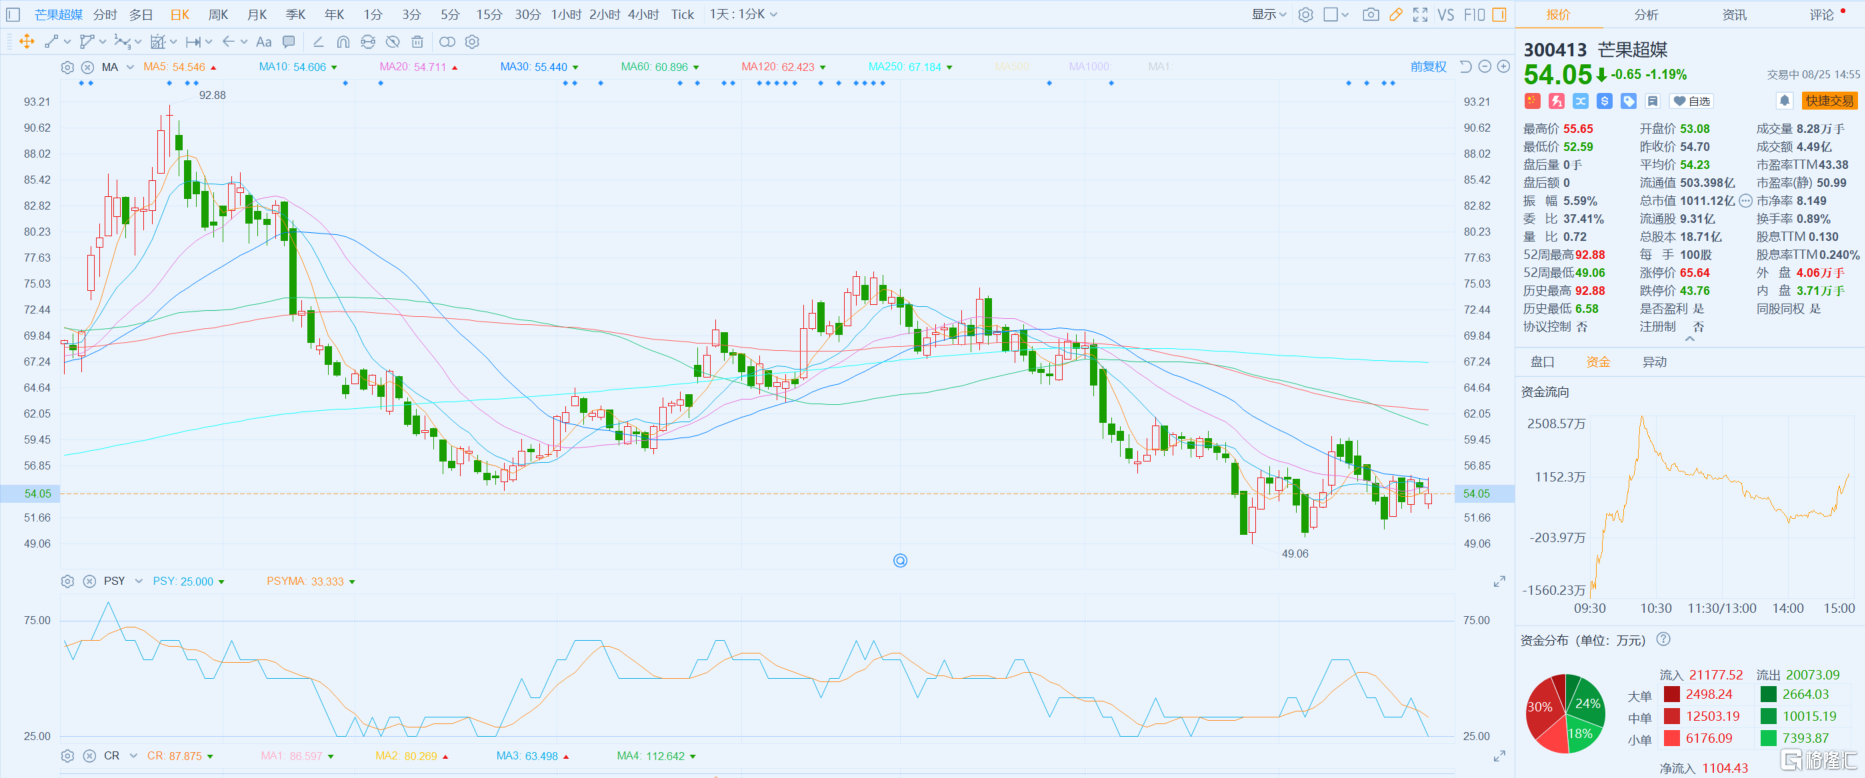The image size is (1865, 778).
Task: Open the 评论 comments tab
Action: coord(1822,15)
